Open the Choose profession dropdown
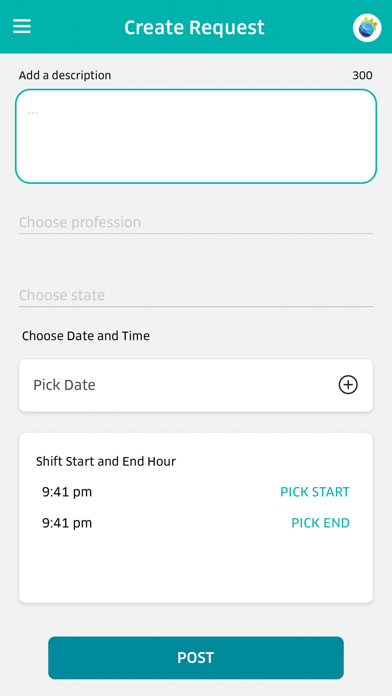392x696 pixels. [196, 222]
